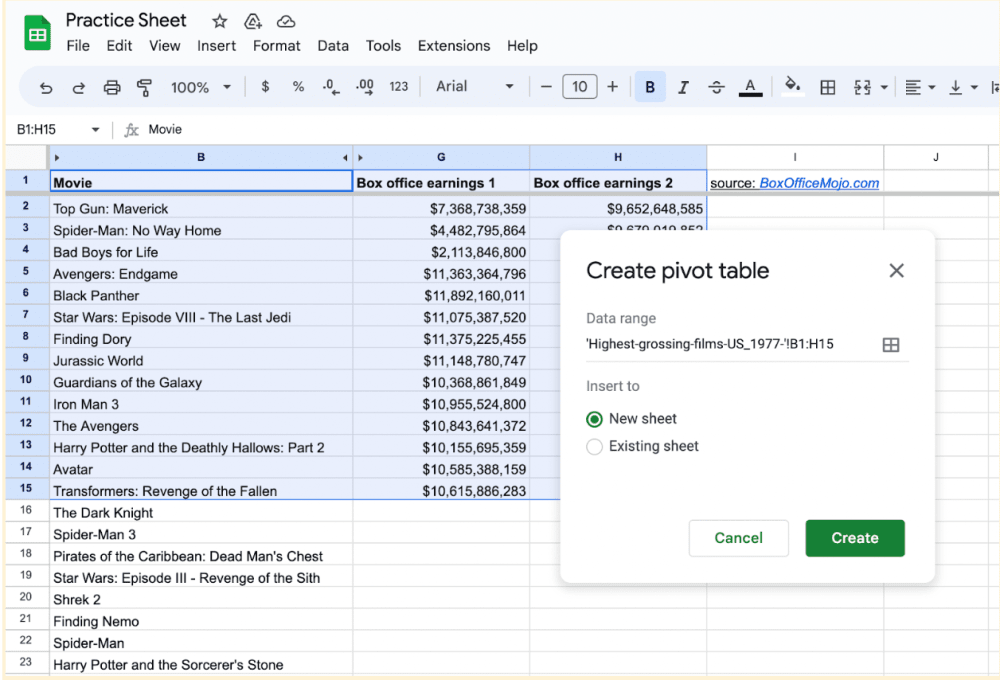Decrease decimal places
Screen dimensions: 1000x680
coord(330,87)
